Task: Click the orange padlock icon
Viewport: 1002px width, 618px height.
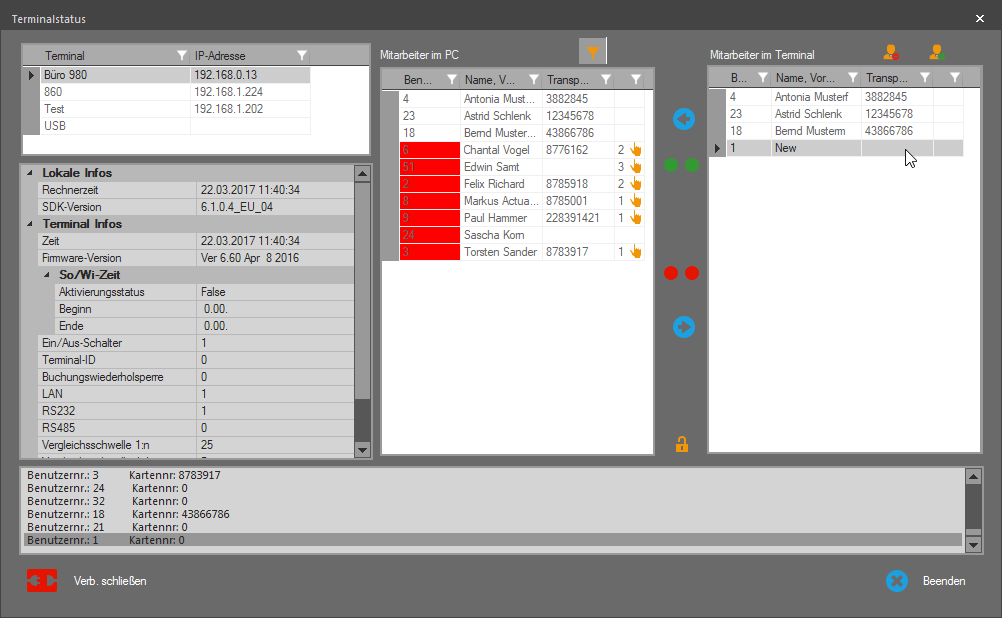Action: click(x=682, y=444)
